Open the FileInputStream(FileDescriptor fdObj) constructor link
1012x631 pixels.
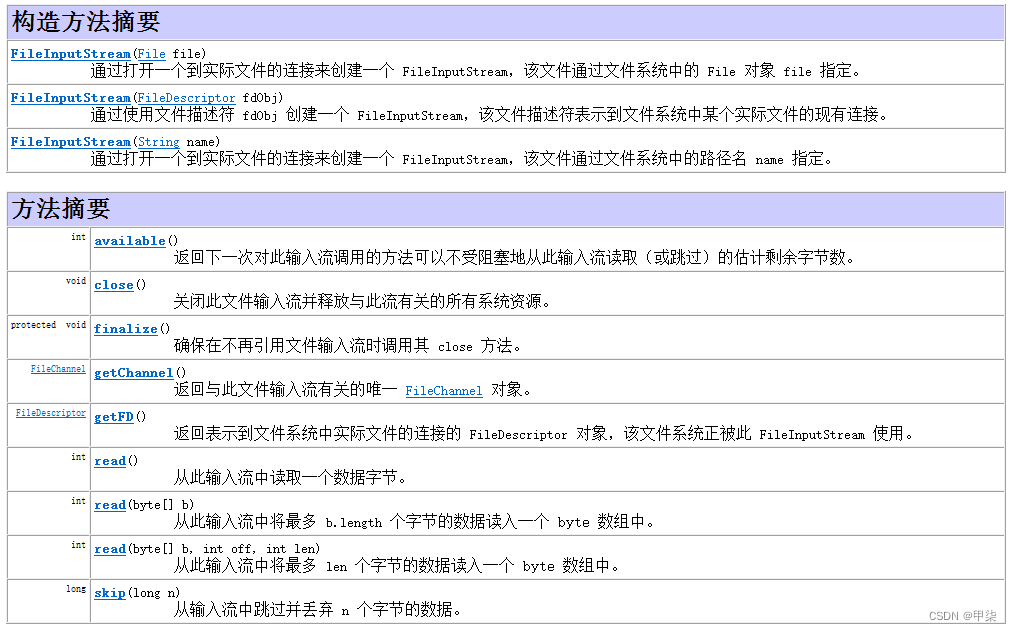click(69, 97)
